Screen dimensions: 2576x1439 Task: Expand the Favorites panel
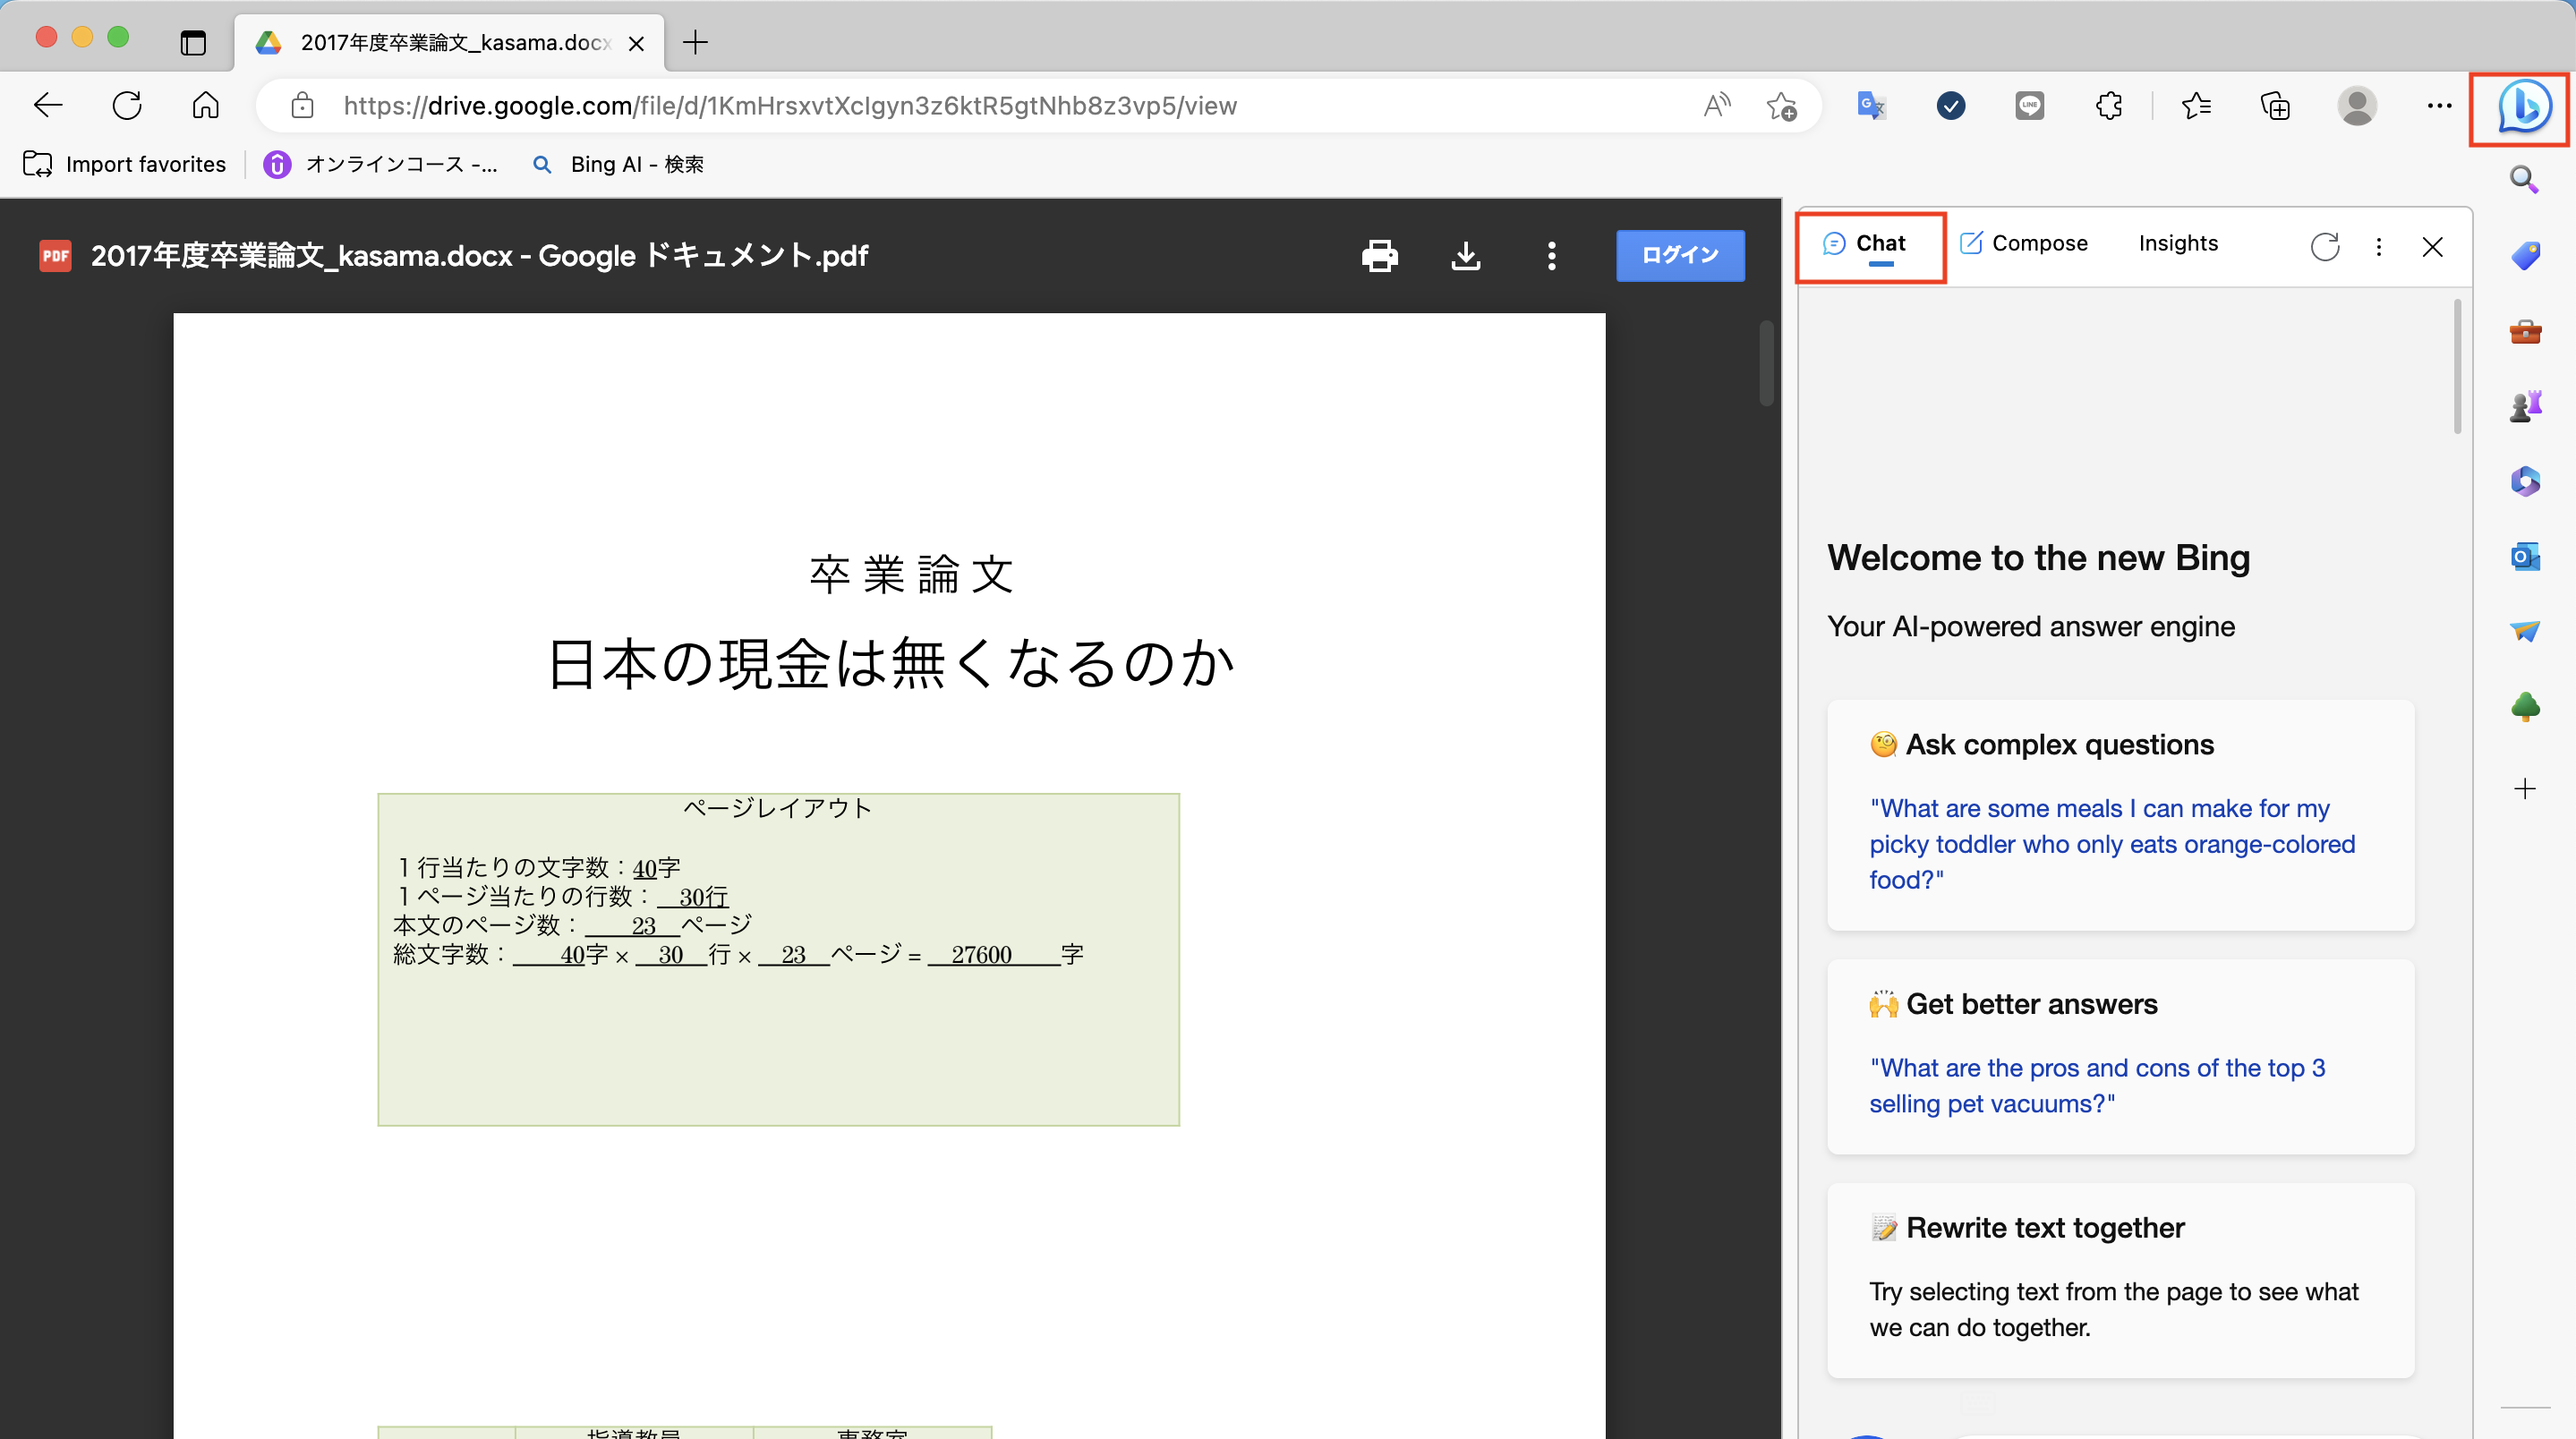pos(2197,105)
